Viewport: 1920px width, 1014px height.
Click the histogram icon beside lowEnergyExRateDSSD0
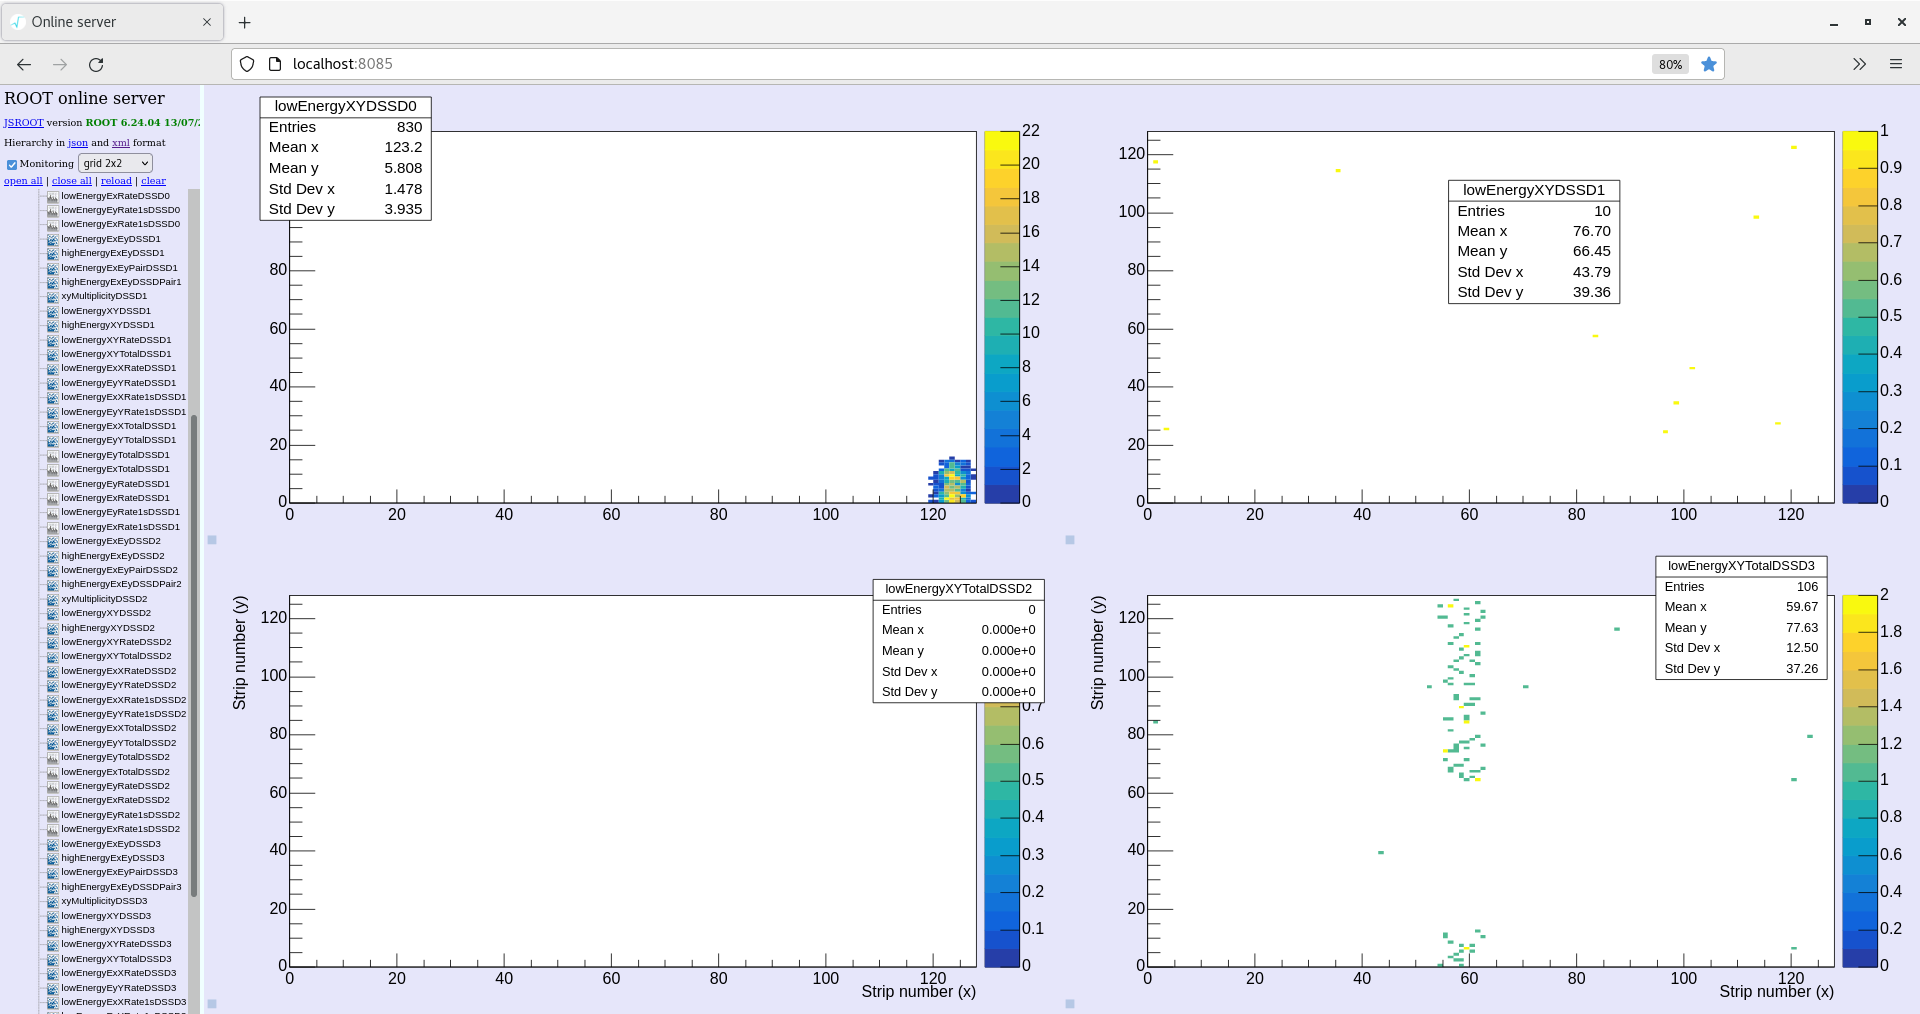(x=52, y=196)
